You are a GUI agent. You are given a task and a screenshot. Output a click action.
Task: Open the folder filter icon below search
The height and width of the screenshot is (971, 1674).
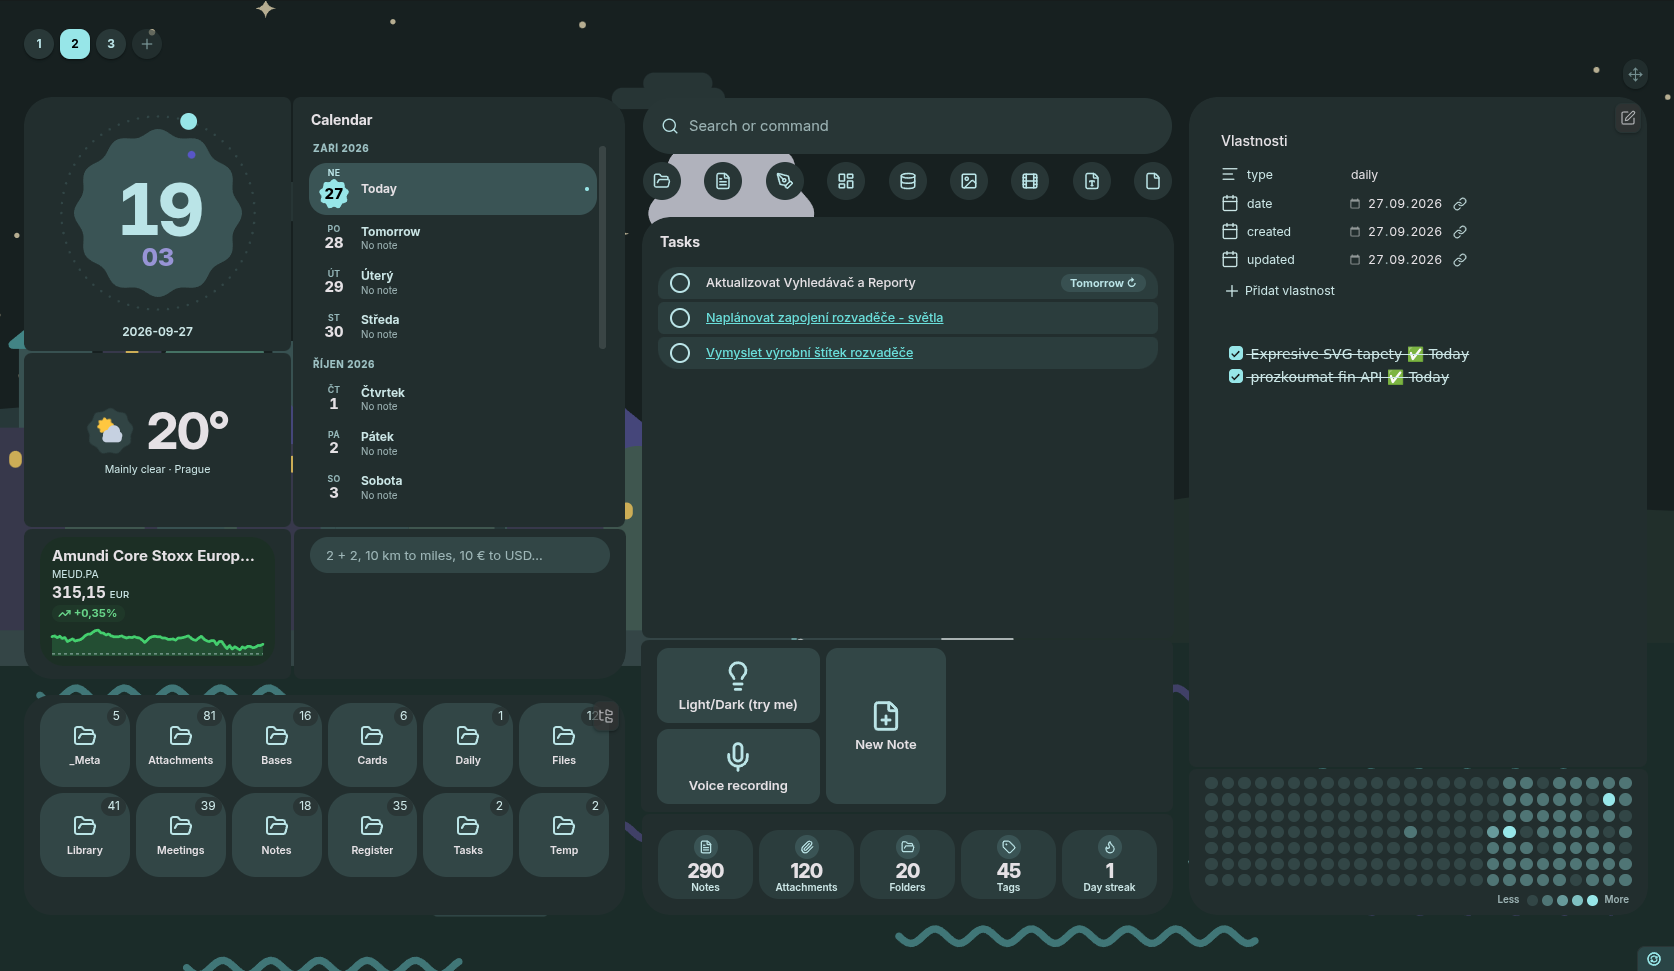[662, 181]
